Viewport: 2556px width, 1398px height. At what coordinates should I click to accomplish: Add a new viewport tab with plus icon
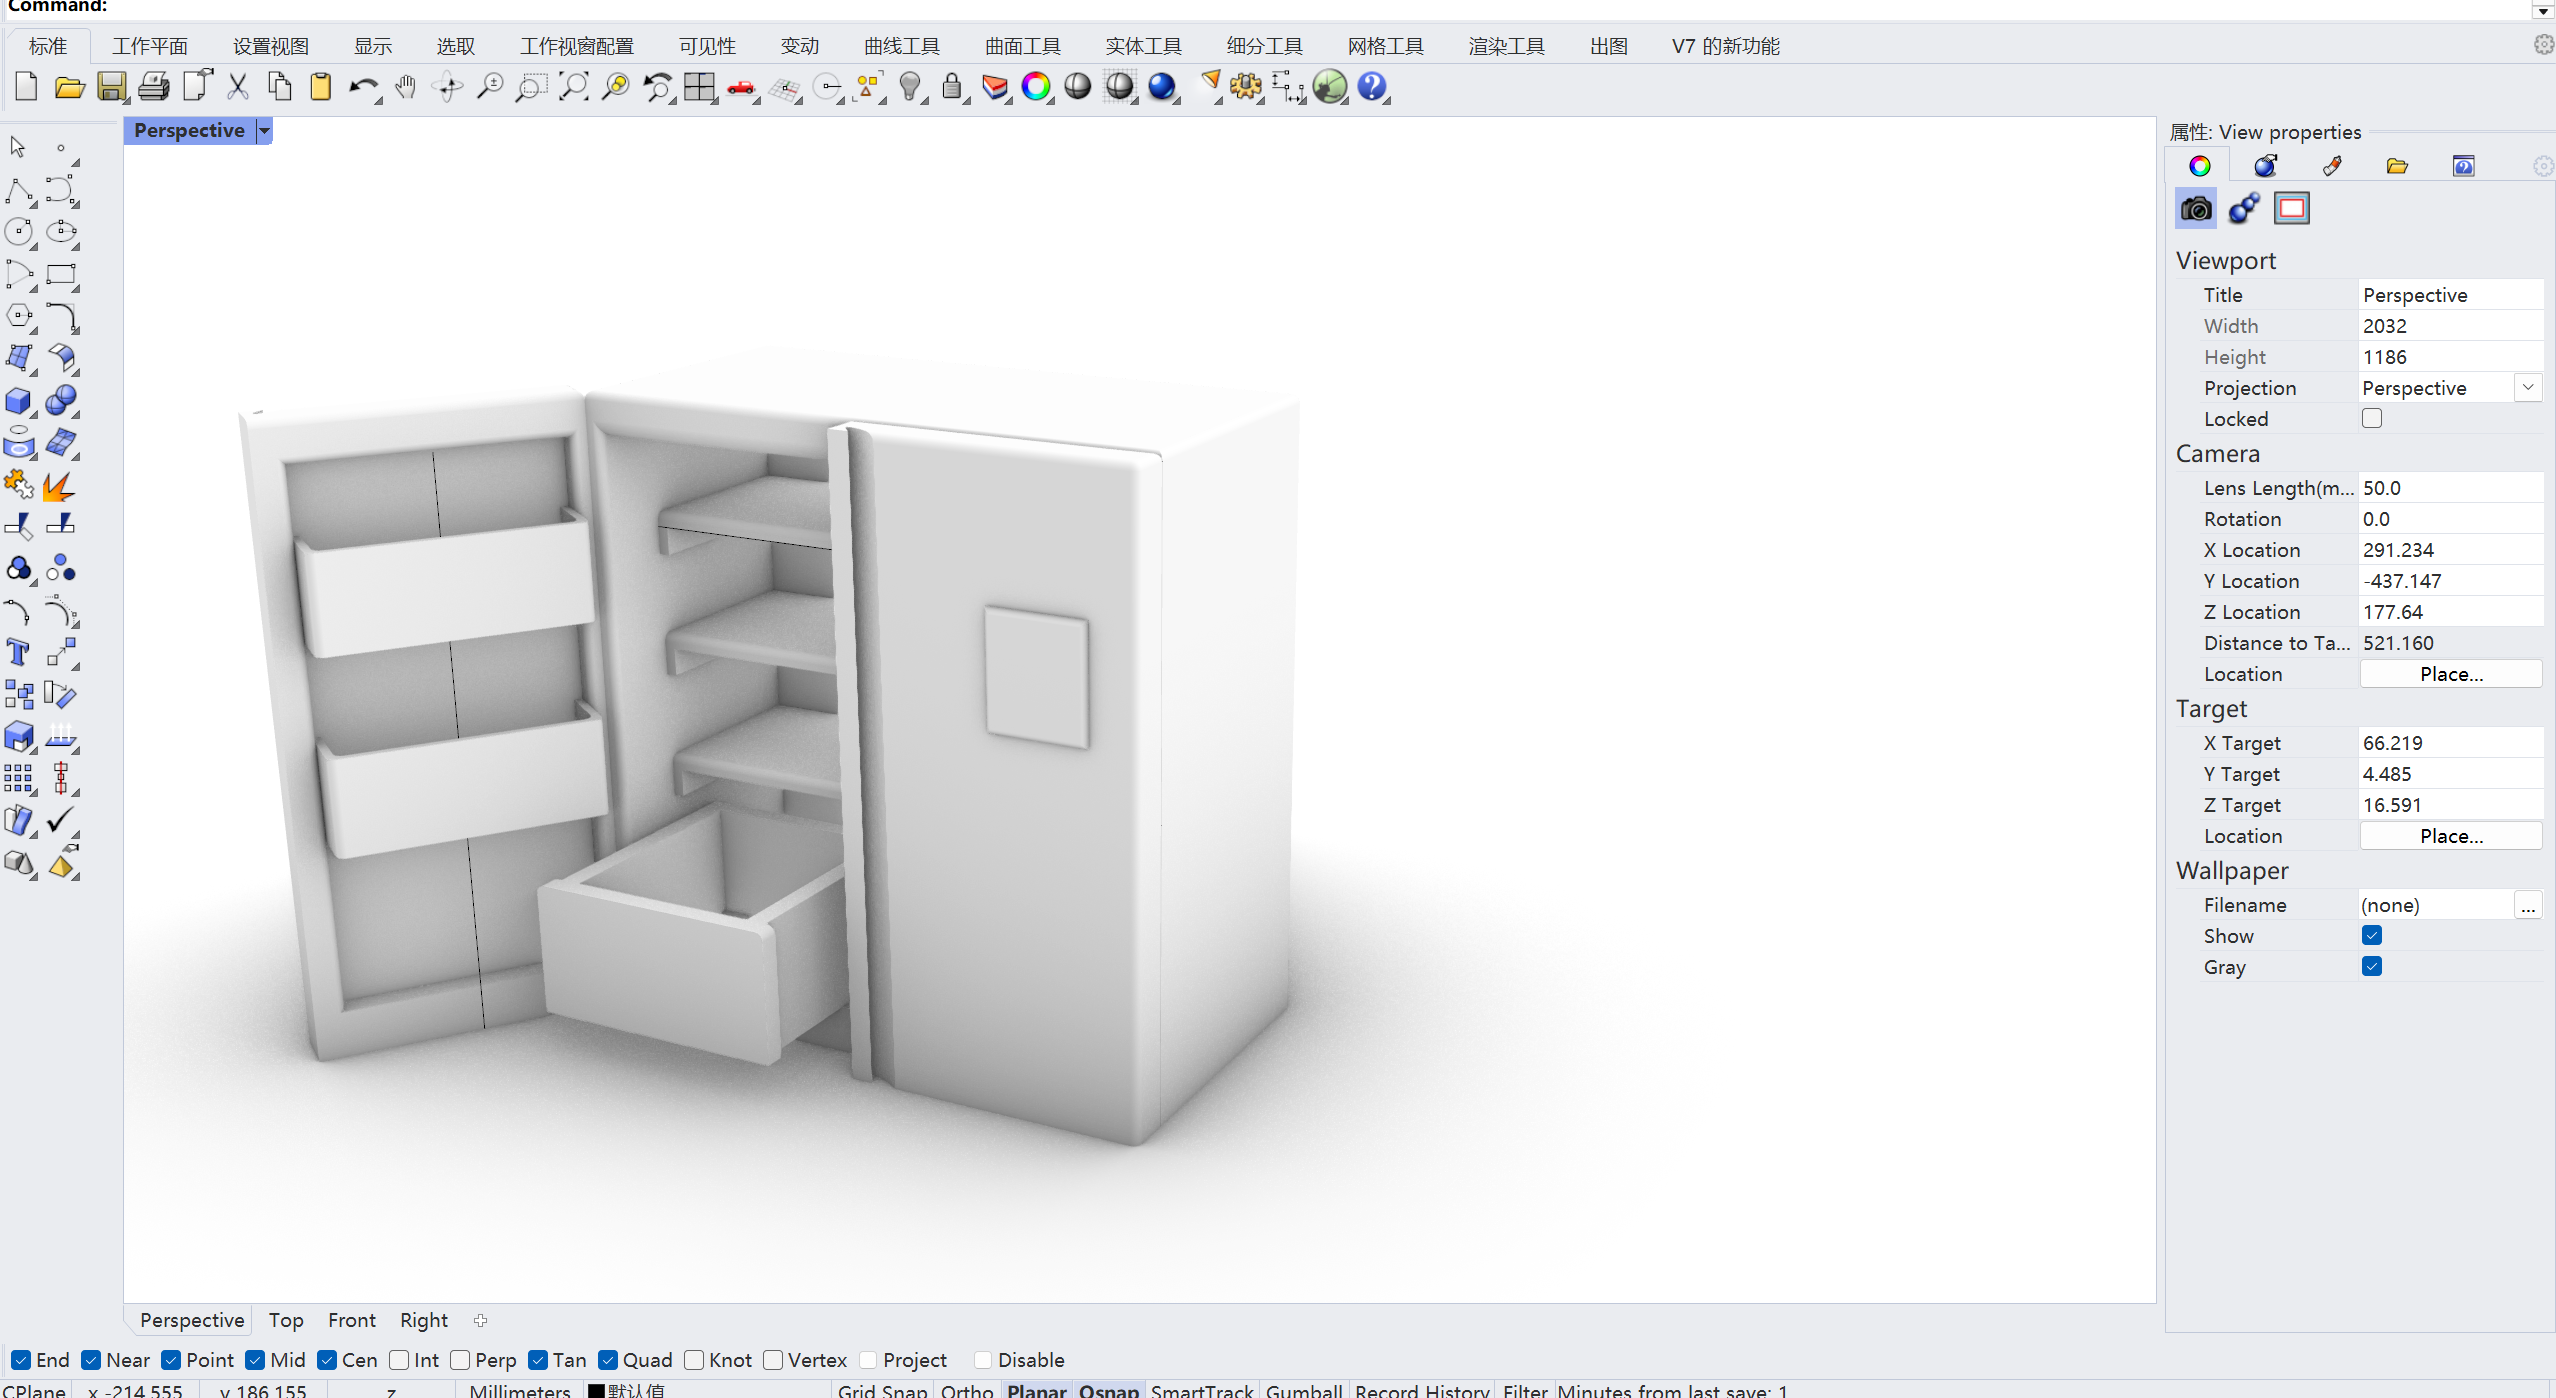pyautogui.click(x=481, y=1320)
